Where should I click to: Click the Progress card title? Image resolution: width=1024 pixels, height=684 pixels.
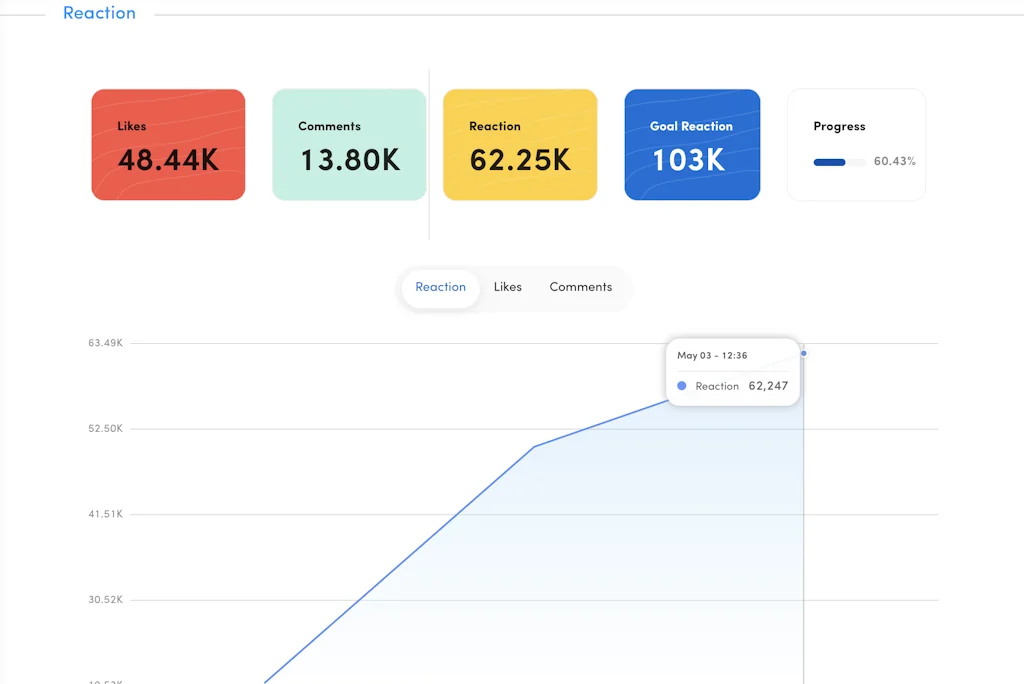click(x=839, y=127)
